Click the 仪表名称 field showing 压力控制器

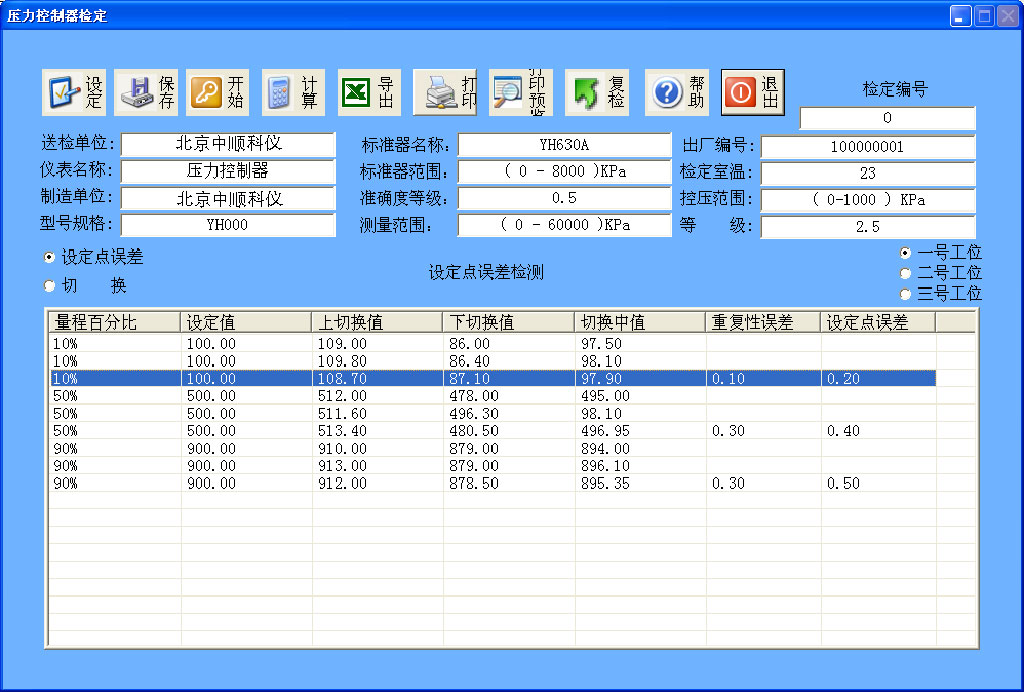coord(228,171)
